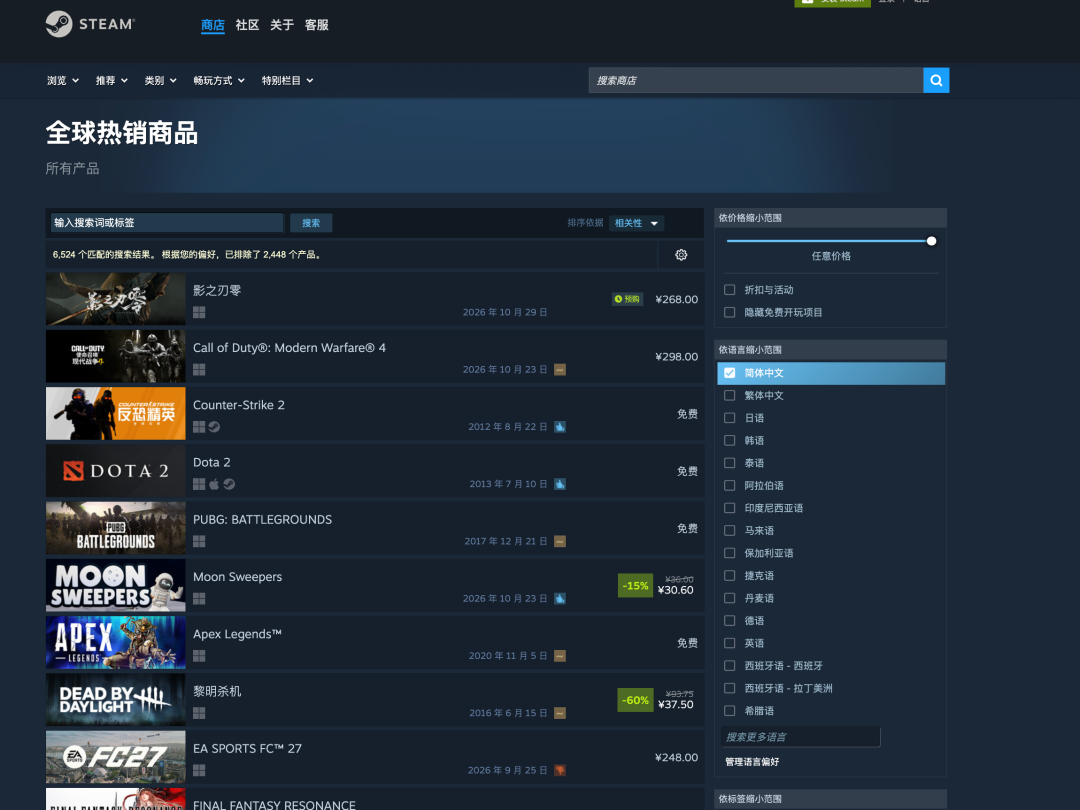The width and height of the screenshot is (1080, 810).
Task: Check 德语 language filter
Action: pos(729,621)
